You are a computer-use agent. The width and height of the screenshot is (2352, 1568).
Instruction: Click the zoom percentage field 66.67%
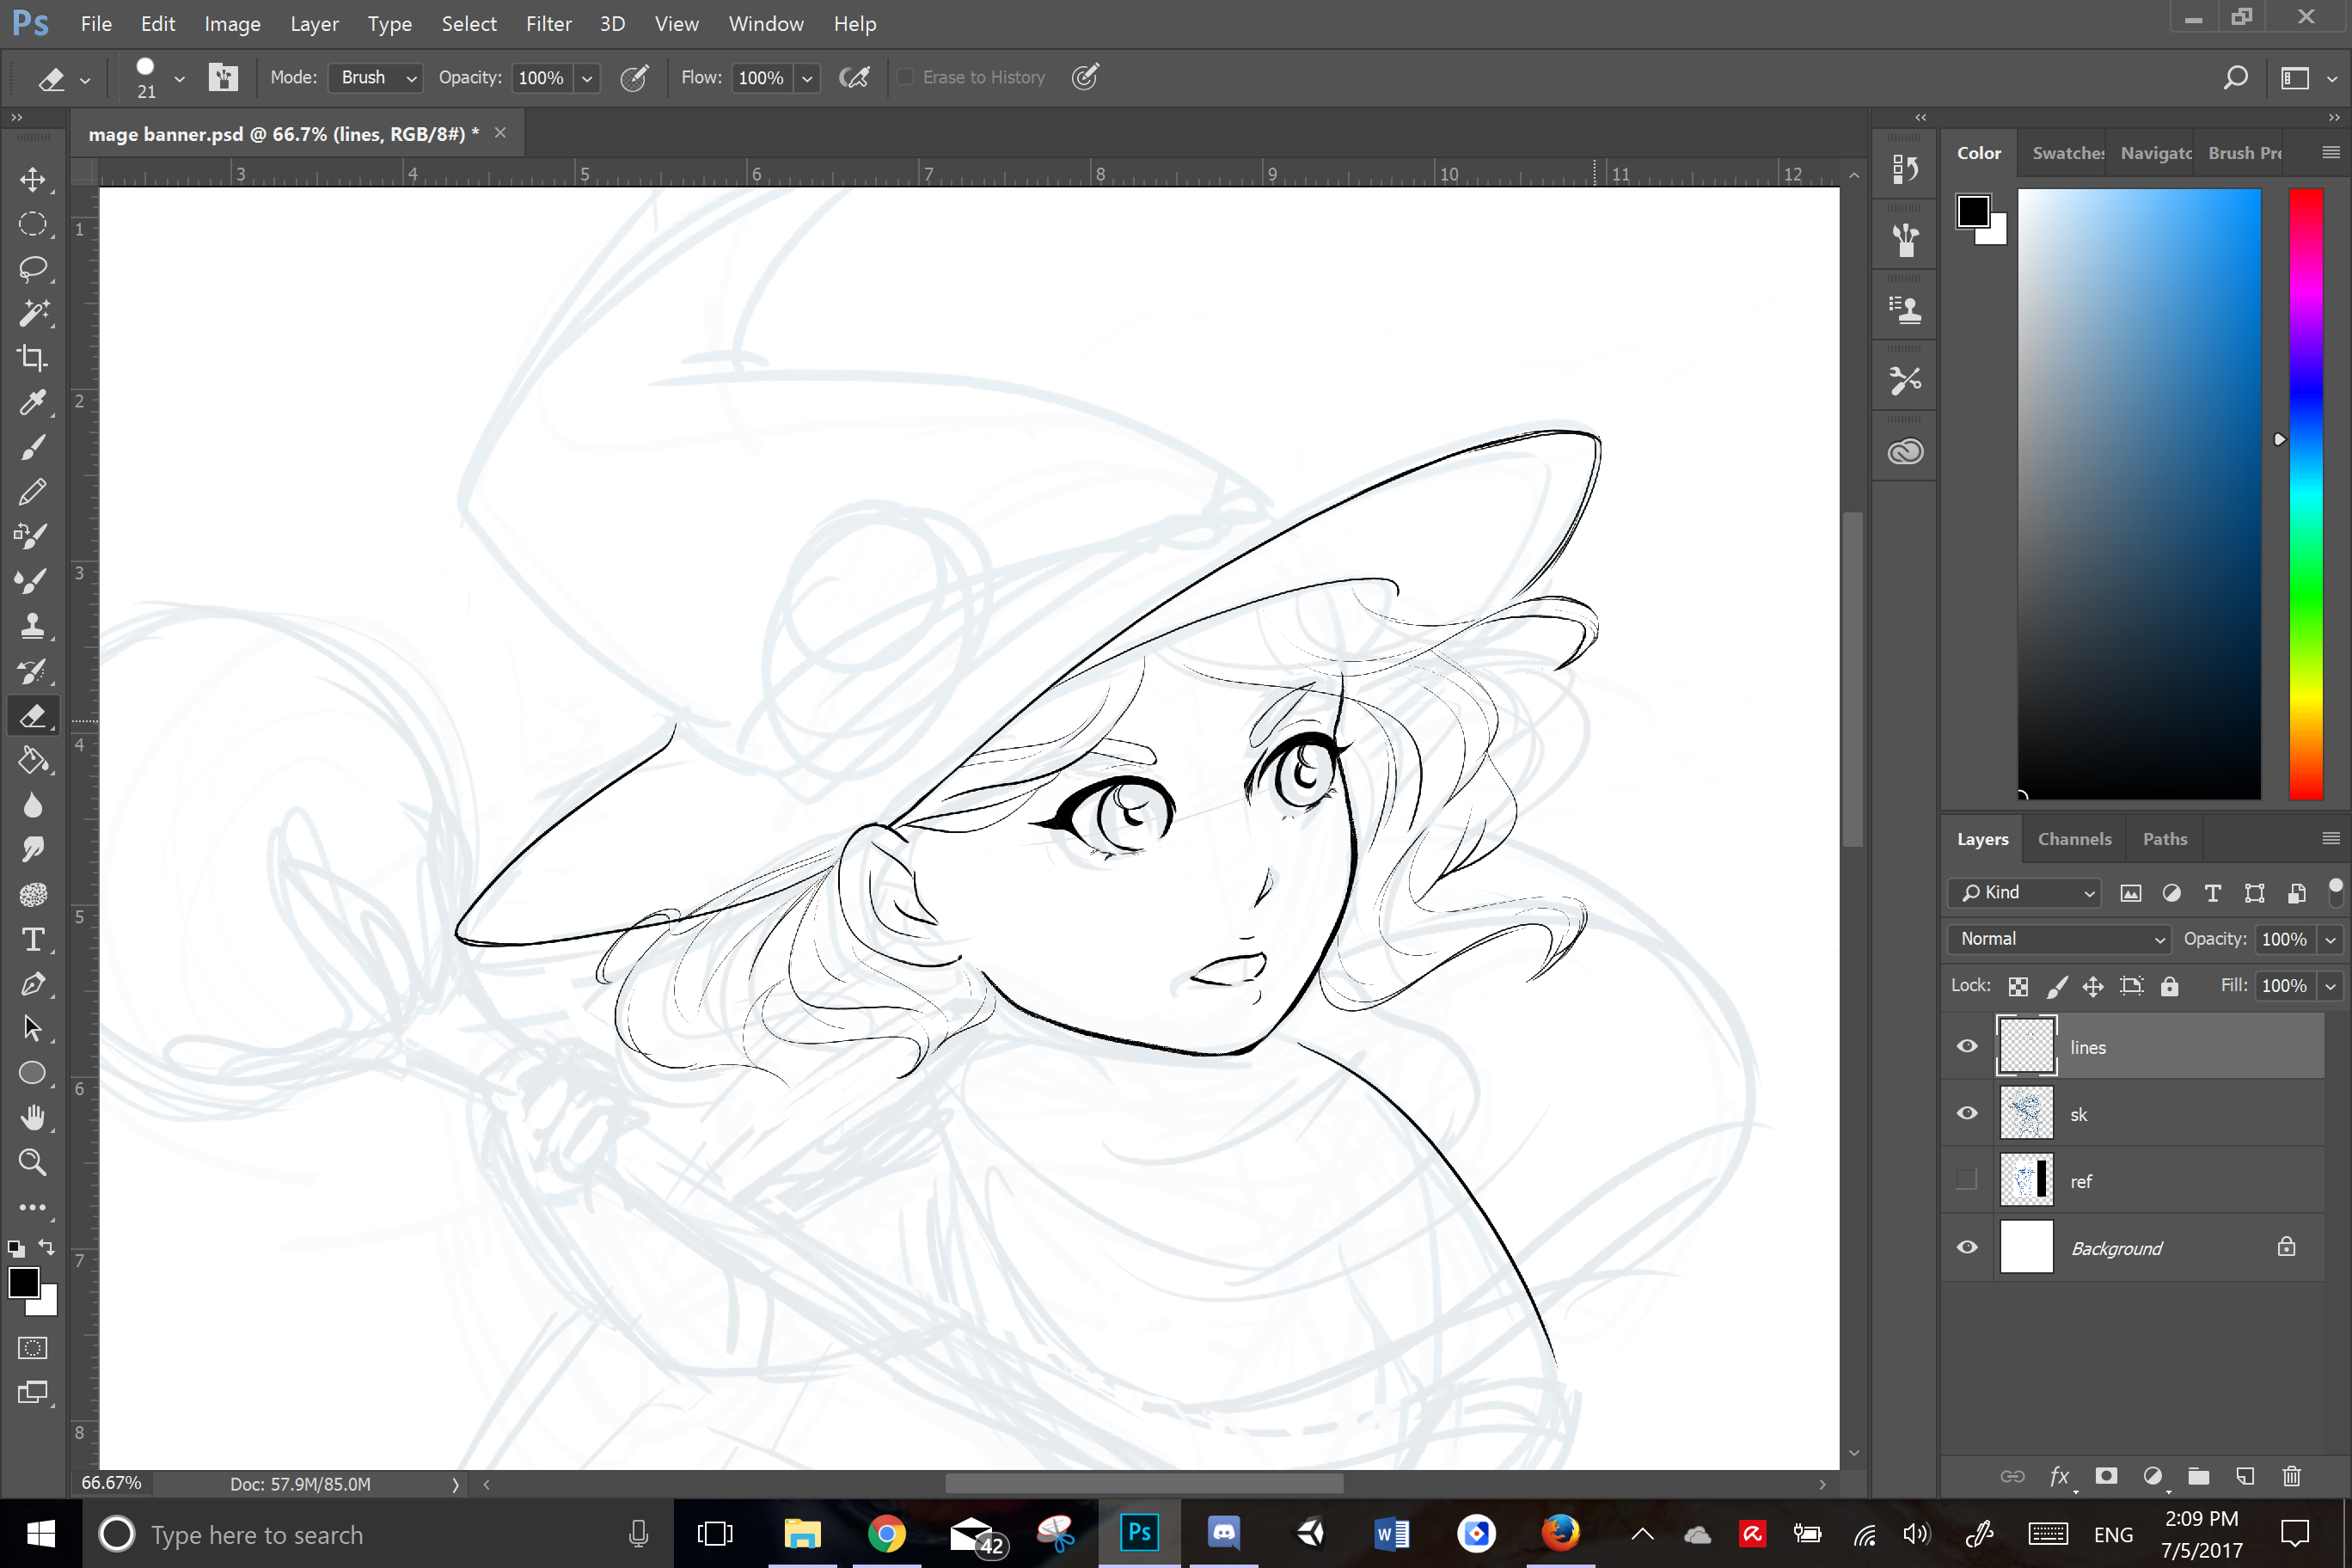111,1483
